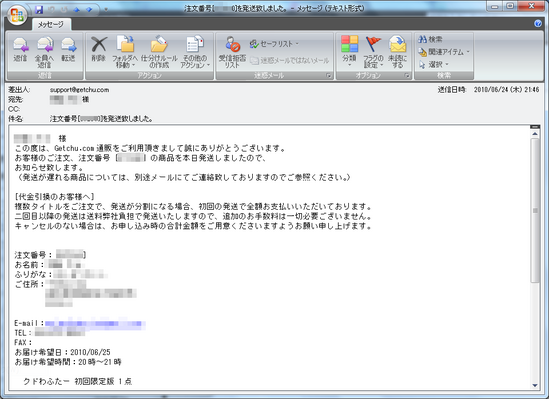Screen dimensions: 549x399
Task: Open Outlook help with the question mark icon
Action: 538,23
